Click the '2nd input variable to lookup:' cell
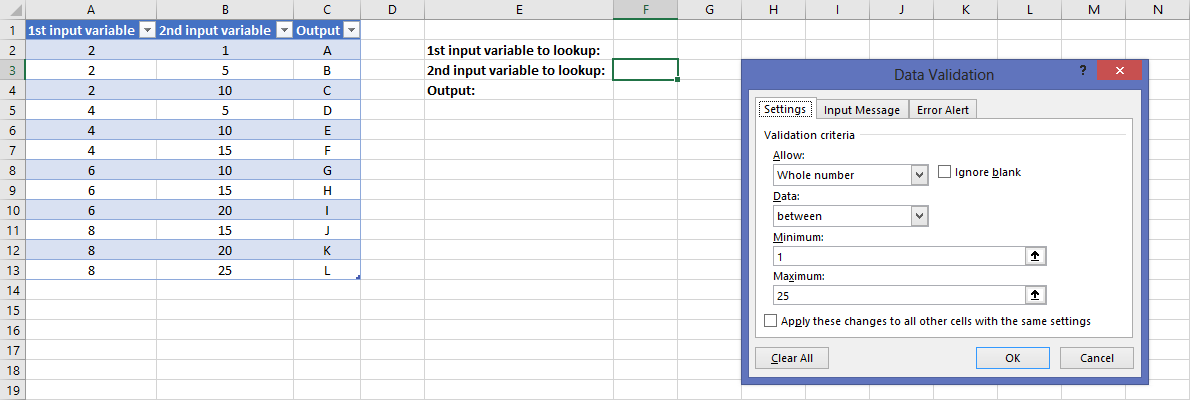Screen dimensions: 1190x400 519,70
